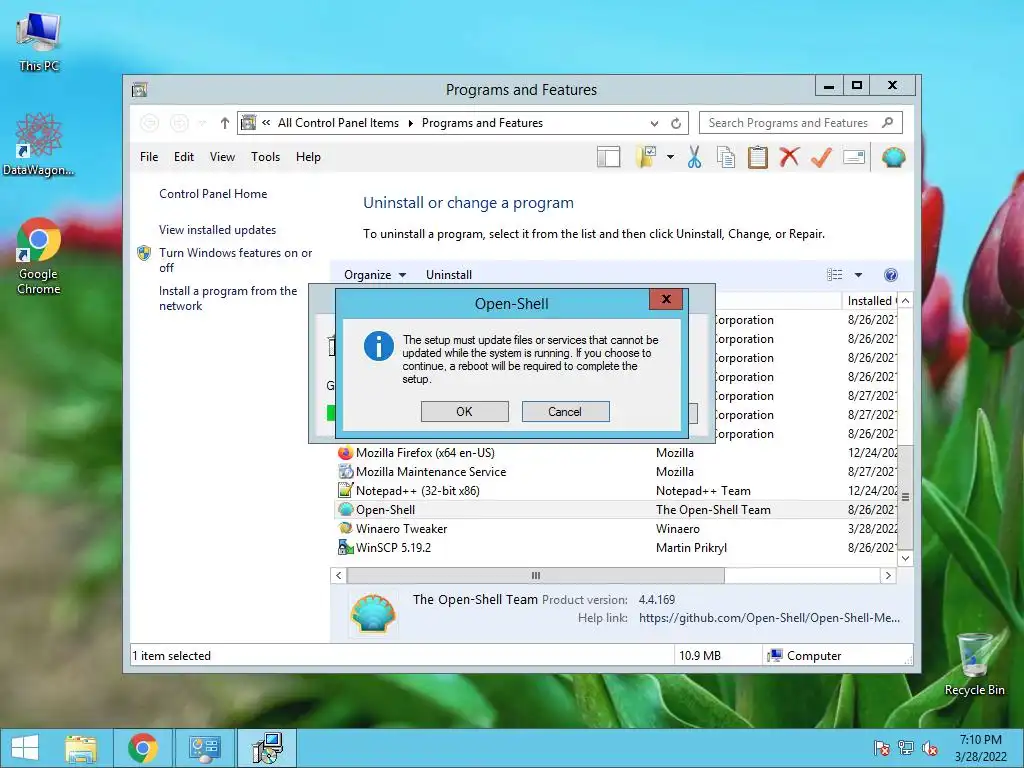Click the Action Center flag tray icon

(882, 748)
